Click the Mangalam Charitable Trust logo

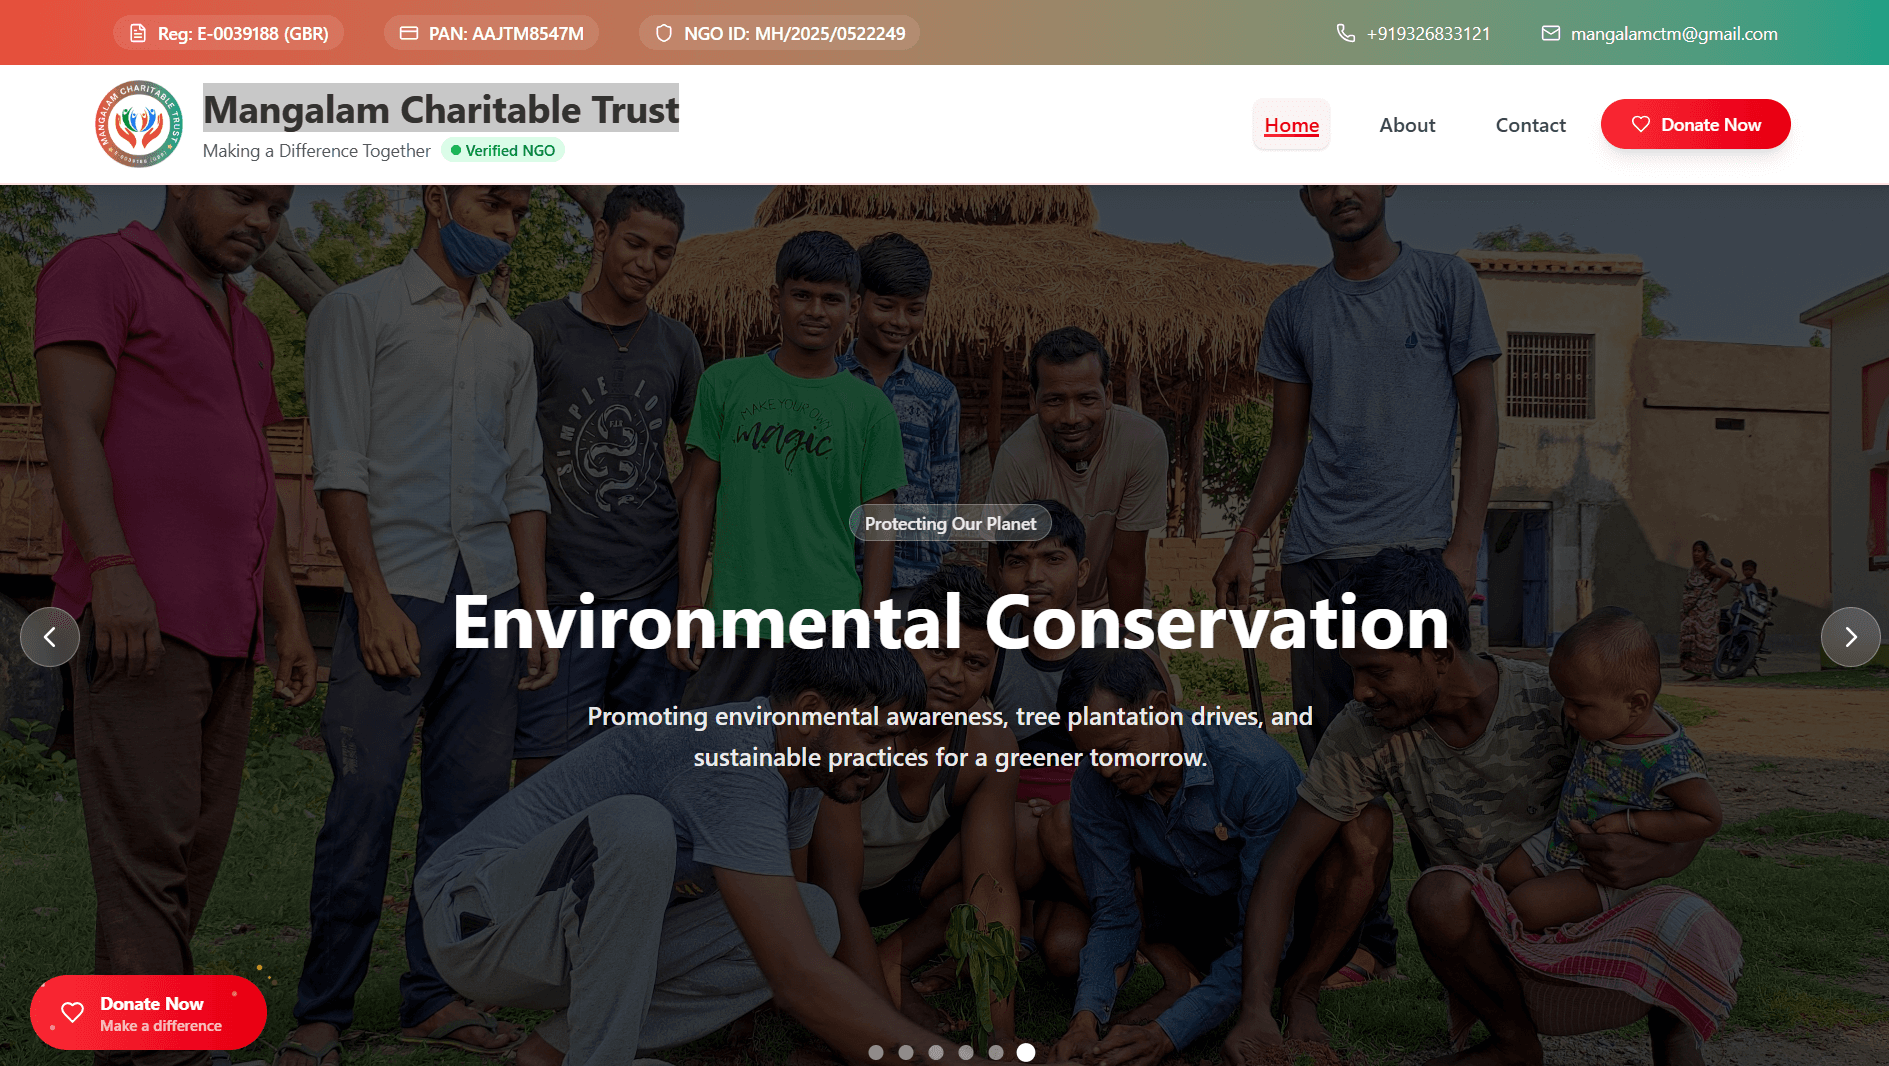click(x=139, y=124)
